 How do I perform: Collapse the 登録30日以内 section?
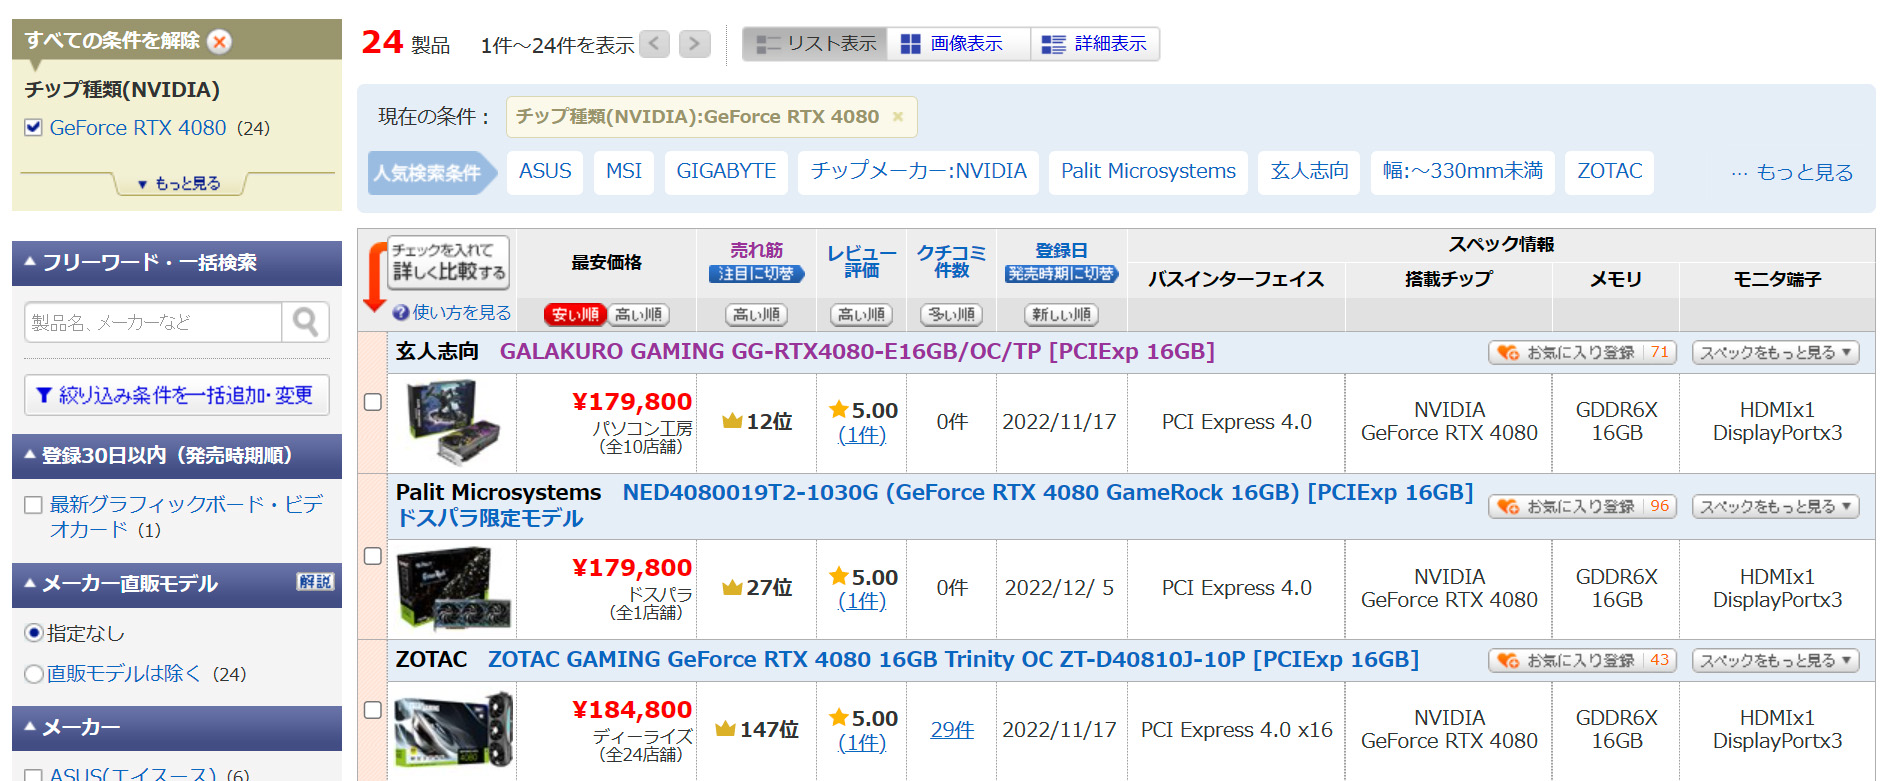(176, 456)
